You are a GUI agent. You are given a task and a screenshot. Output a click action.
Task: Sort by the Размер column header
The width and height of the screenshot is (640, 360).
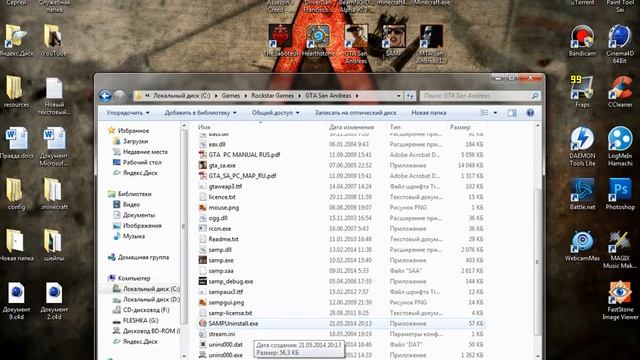[x=460, y=127]
